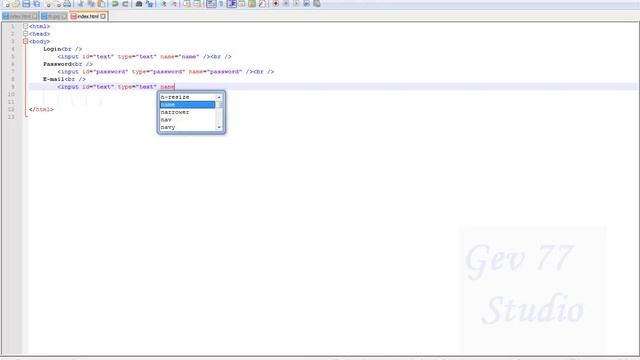Save the current recorded macro
This screenshot has width=640, height=360.
pyautogui.click(x=317, y=4)
